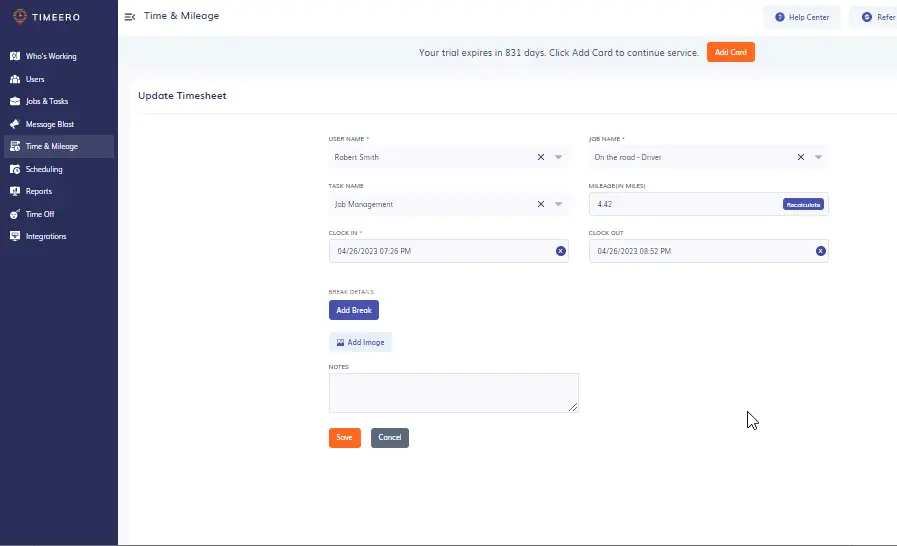The width and height of the screenshot is (897, 546).
Task: Click the Time & Mileage sidebar icon
Action: pos(15,147)
